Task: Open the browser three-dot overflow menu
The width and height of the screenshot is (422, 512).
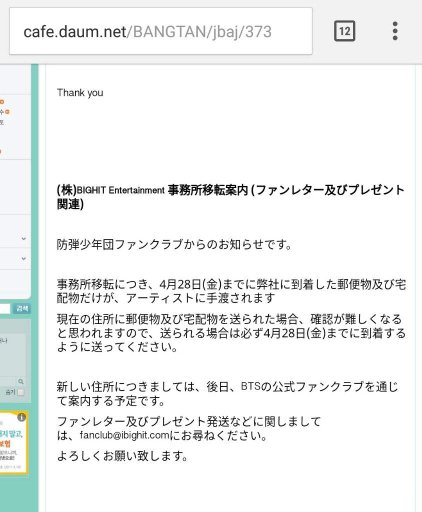Action: coord(395,31)
